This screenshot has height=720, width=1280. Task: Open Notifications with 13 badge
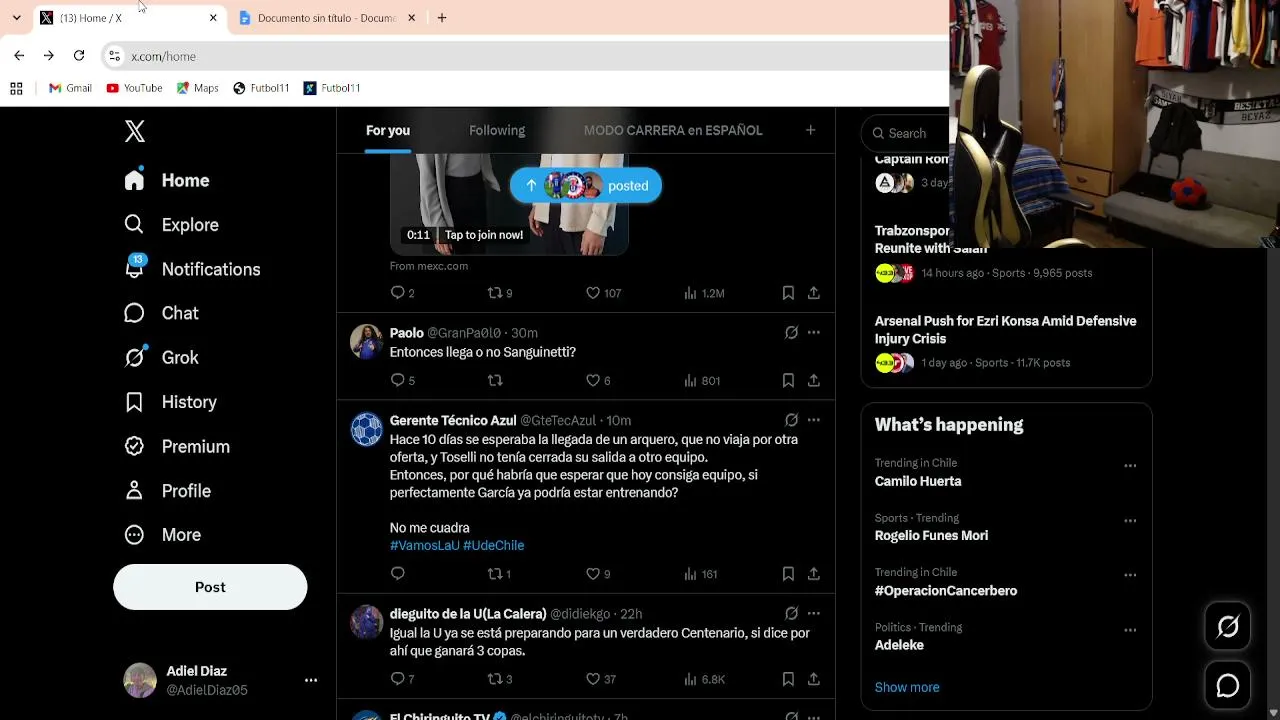click(192, 269)
